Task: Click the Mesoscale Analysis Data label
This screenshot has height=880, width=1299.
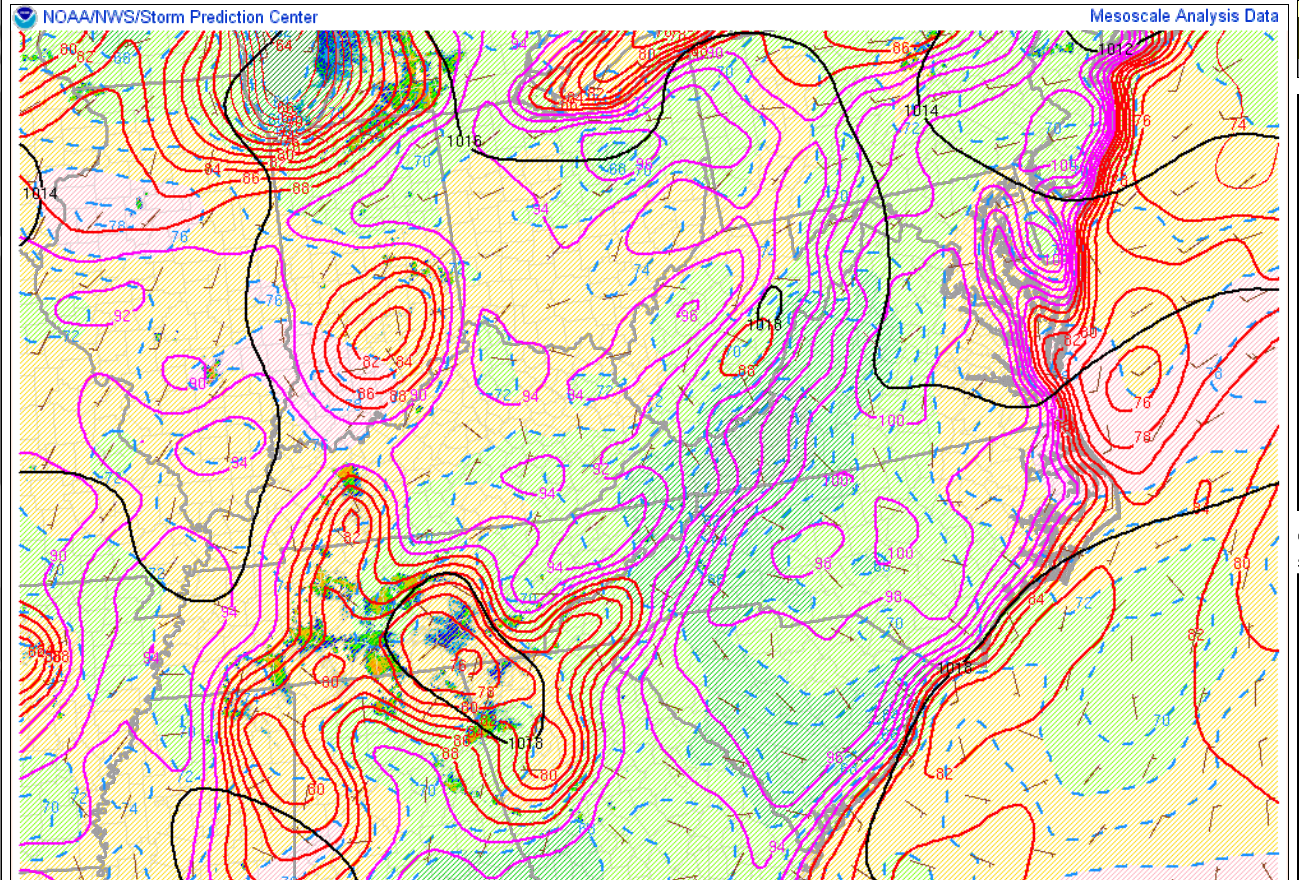Action: pos(1184,16)
